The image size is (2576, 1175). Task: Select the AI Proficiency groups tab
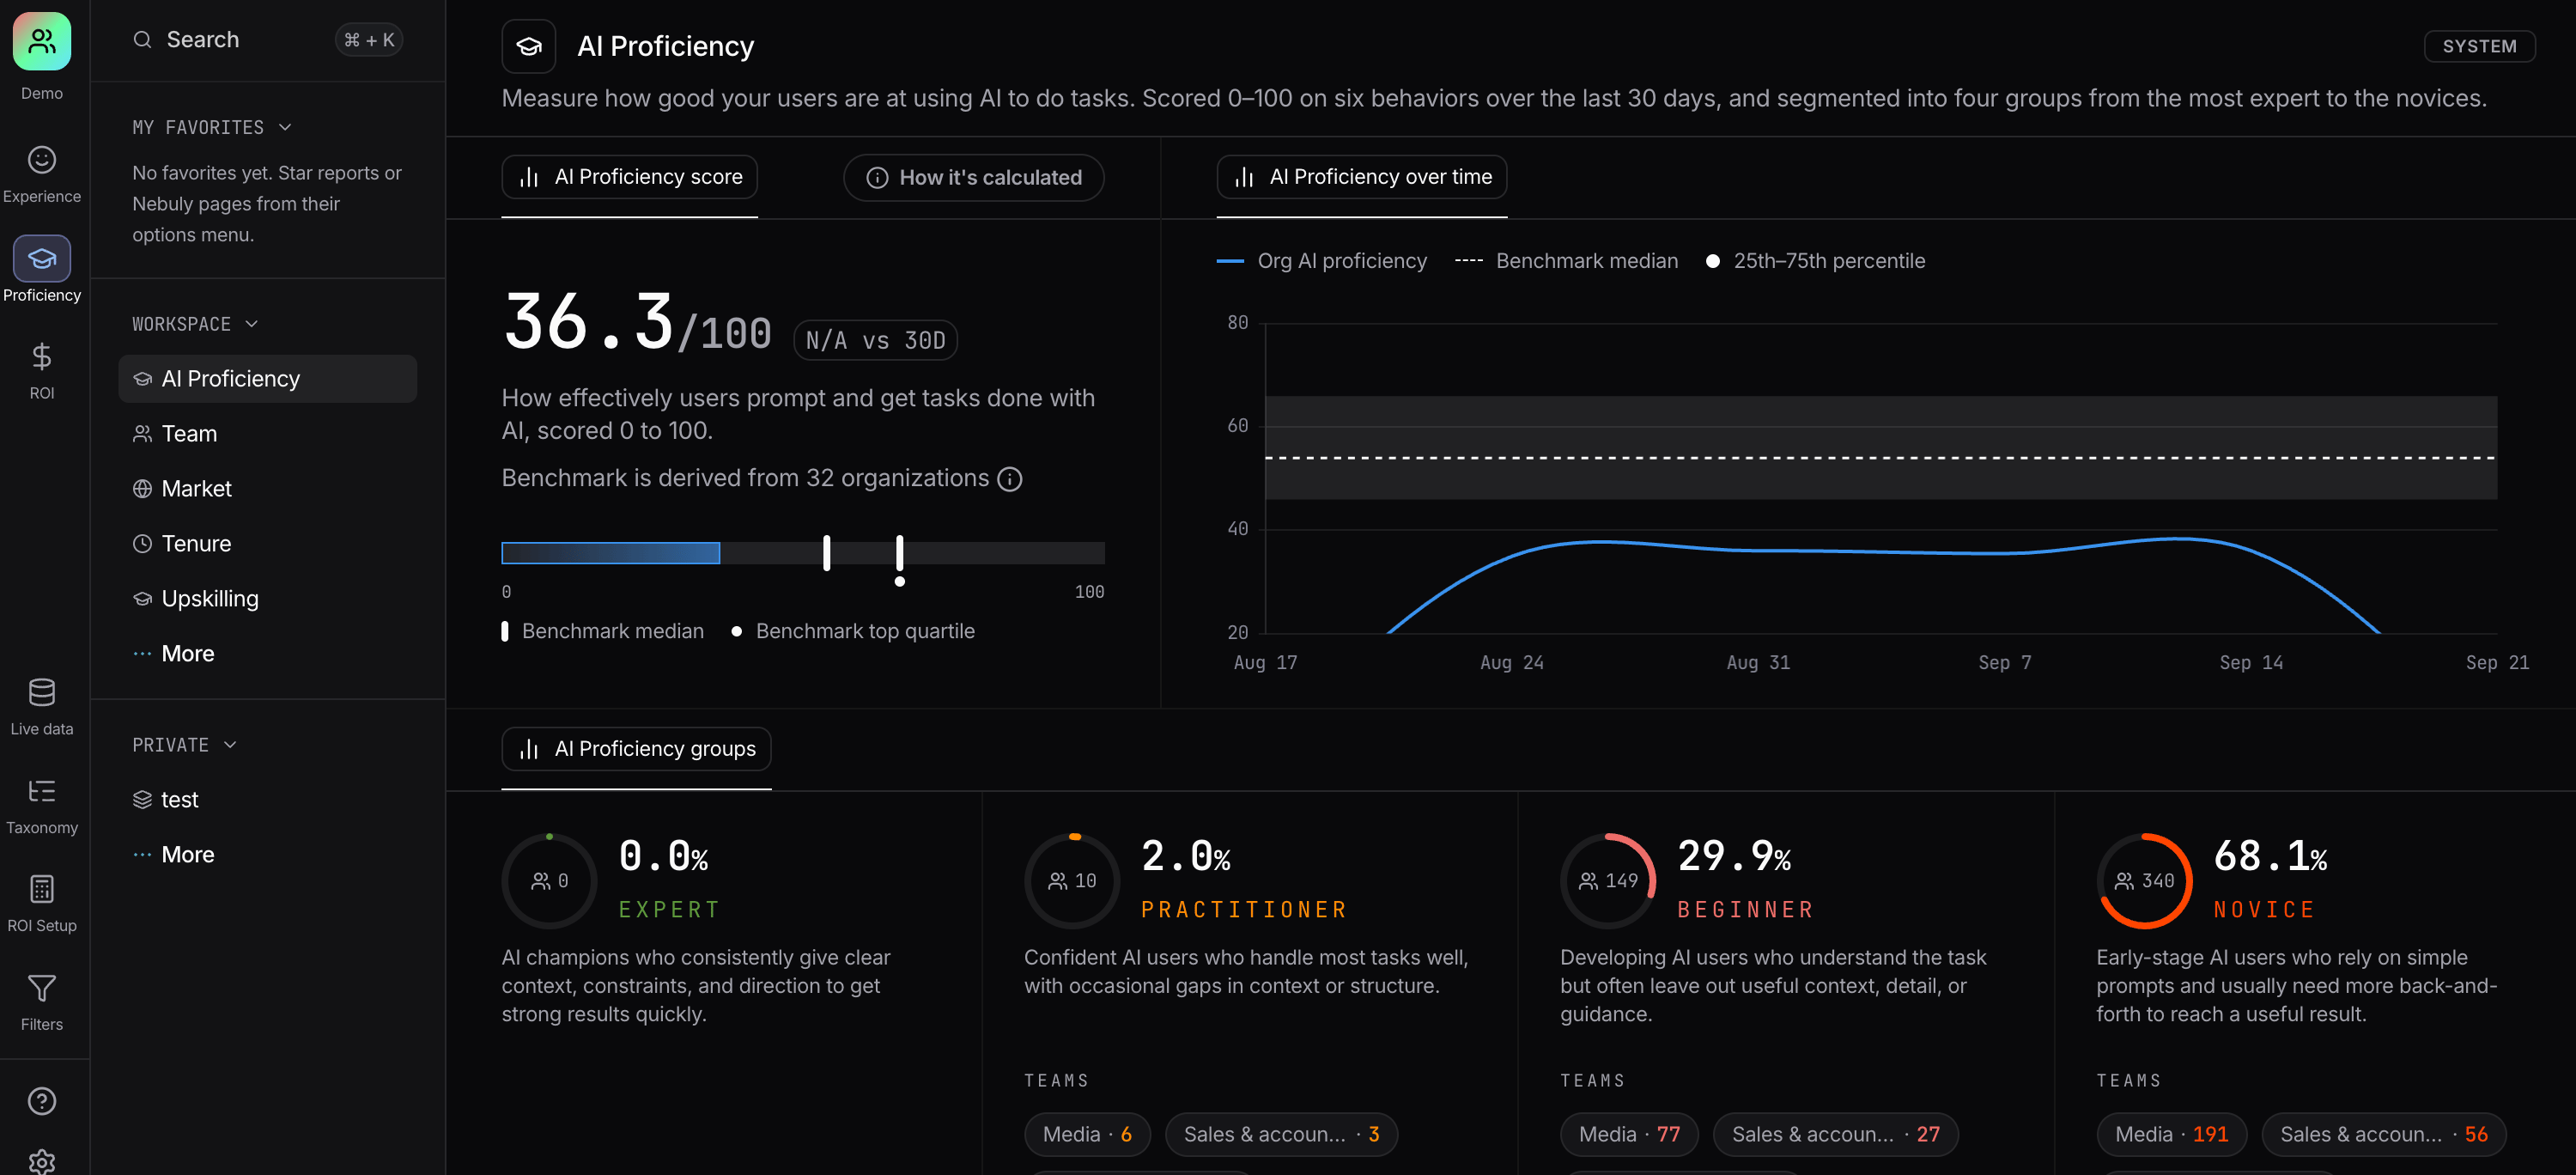click(636, 749)
